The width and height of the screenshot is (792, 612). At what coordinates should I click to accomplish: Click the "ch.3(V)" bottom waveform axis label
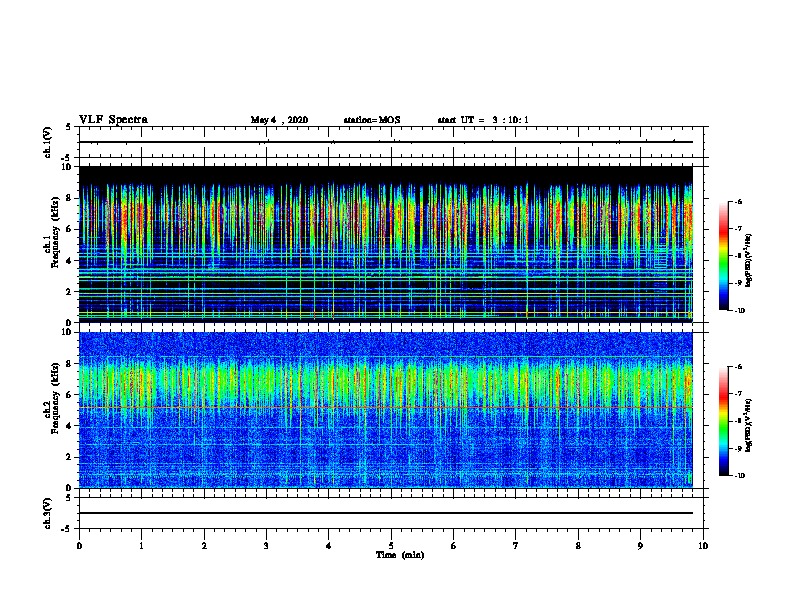[x=48, y=514]
